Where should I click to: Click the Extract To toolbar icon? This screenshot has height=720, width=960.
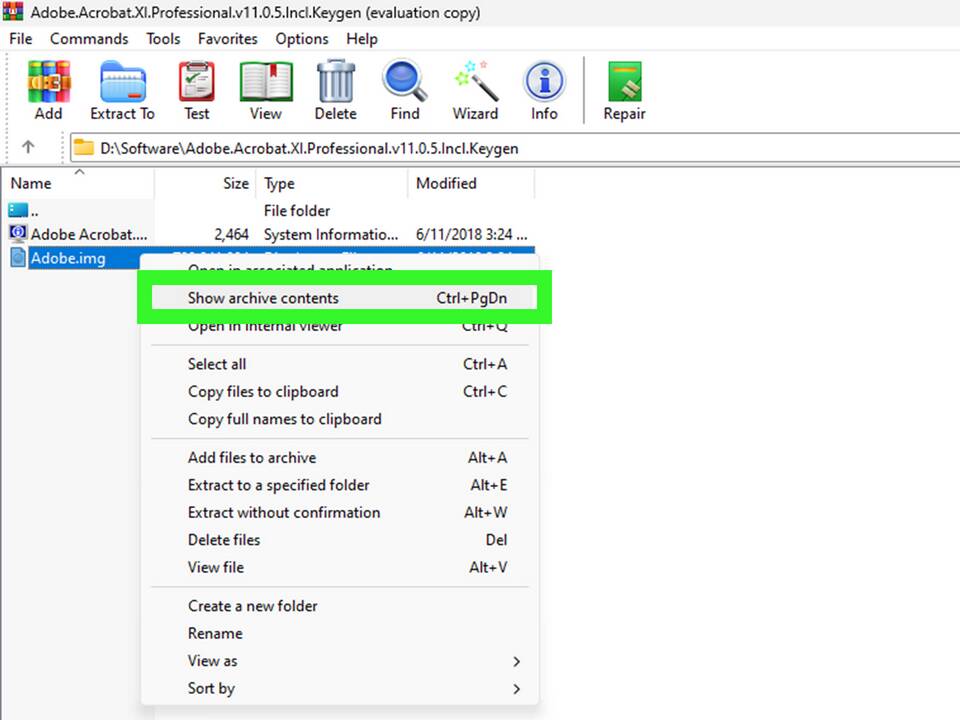click(122, 90)
